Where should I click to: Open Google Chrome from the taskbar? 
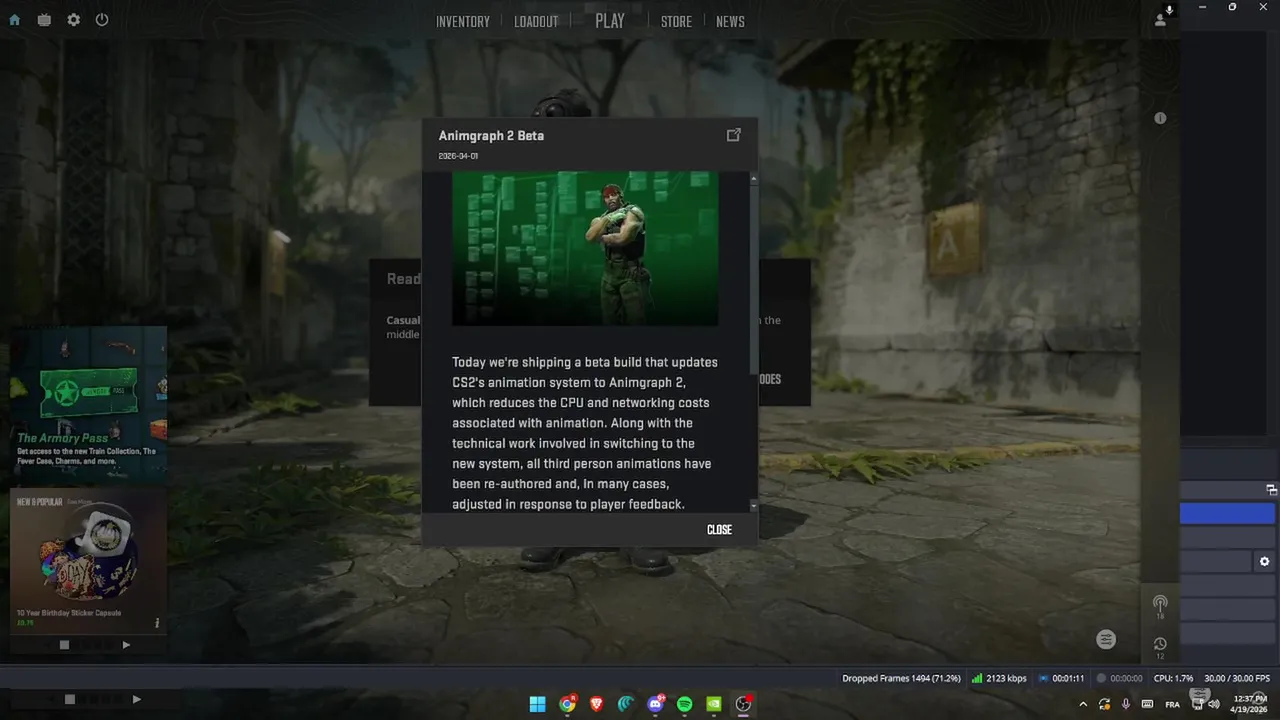point(567,704)
